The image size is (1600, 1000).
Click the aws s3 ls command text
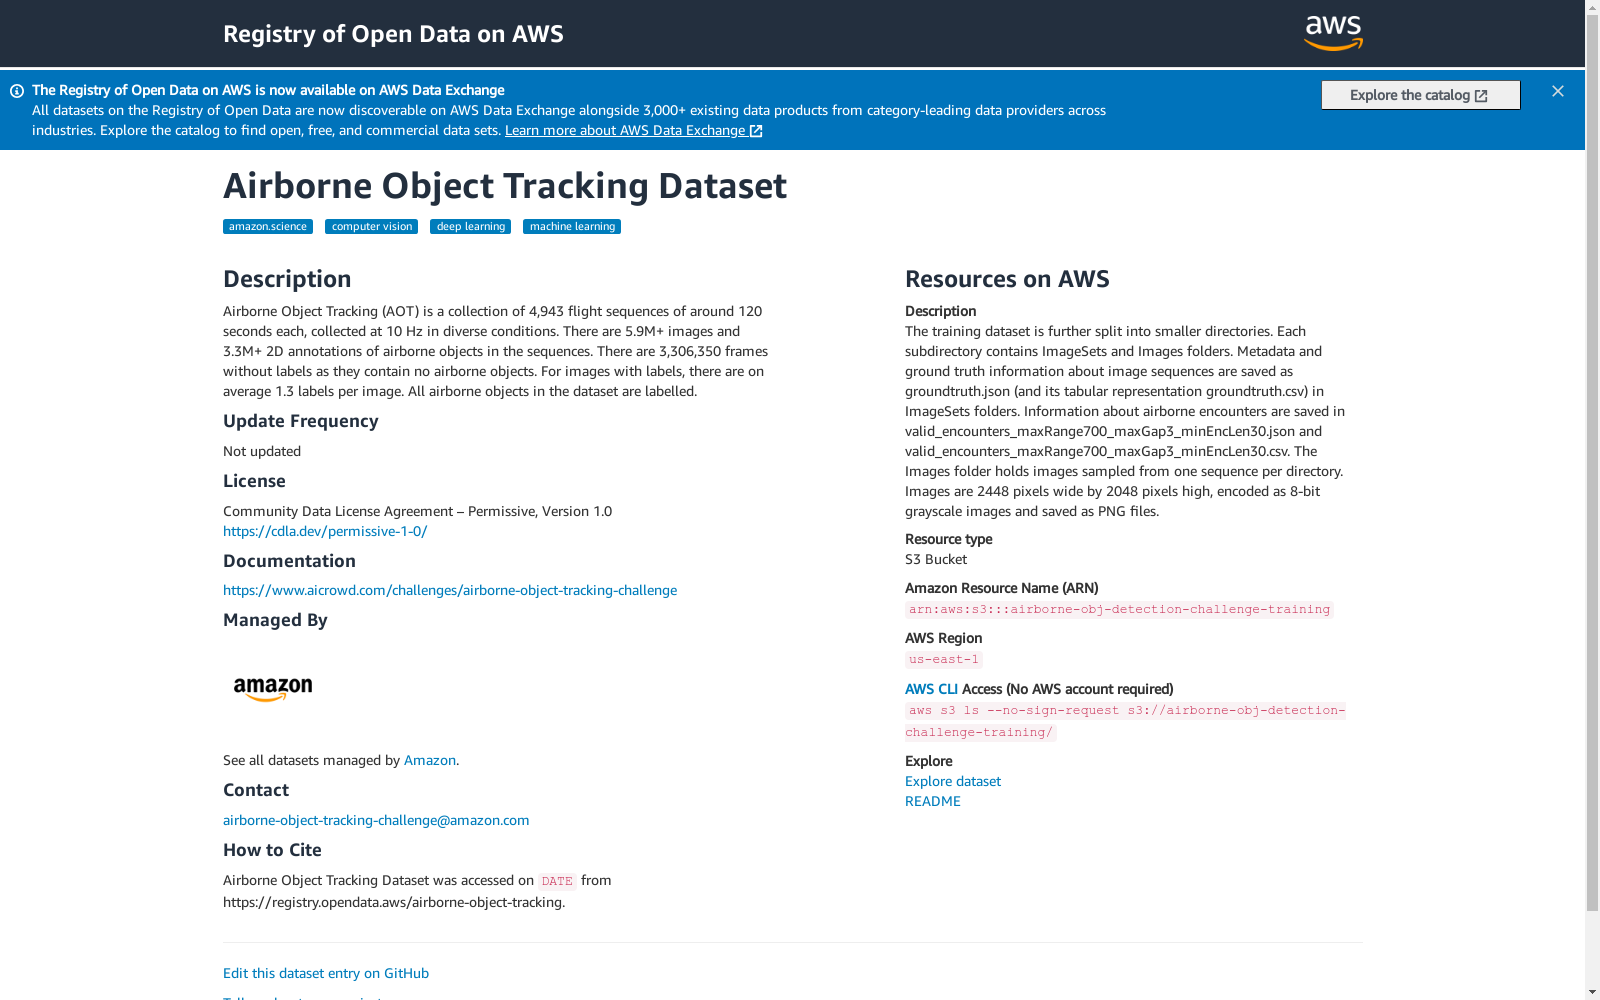pyautogui.click(x=1126, y=721)
